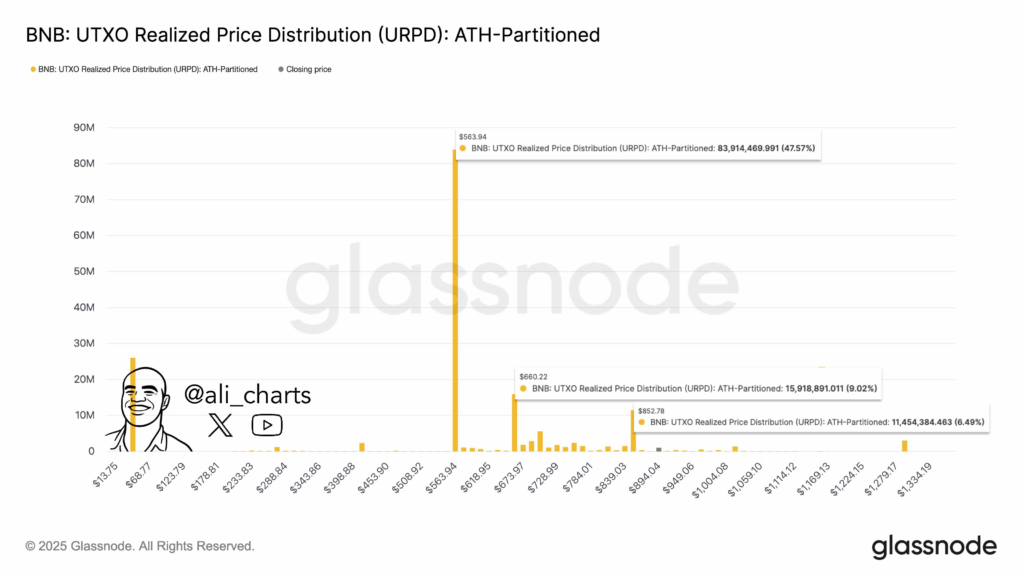Click the YouTube play icon

[x=266, y=425]
